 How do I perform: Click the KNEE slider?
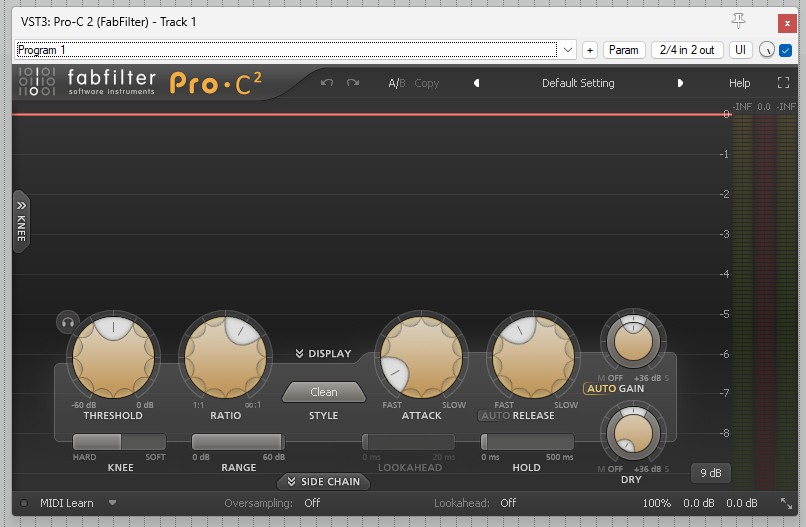tap(119, 442)
